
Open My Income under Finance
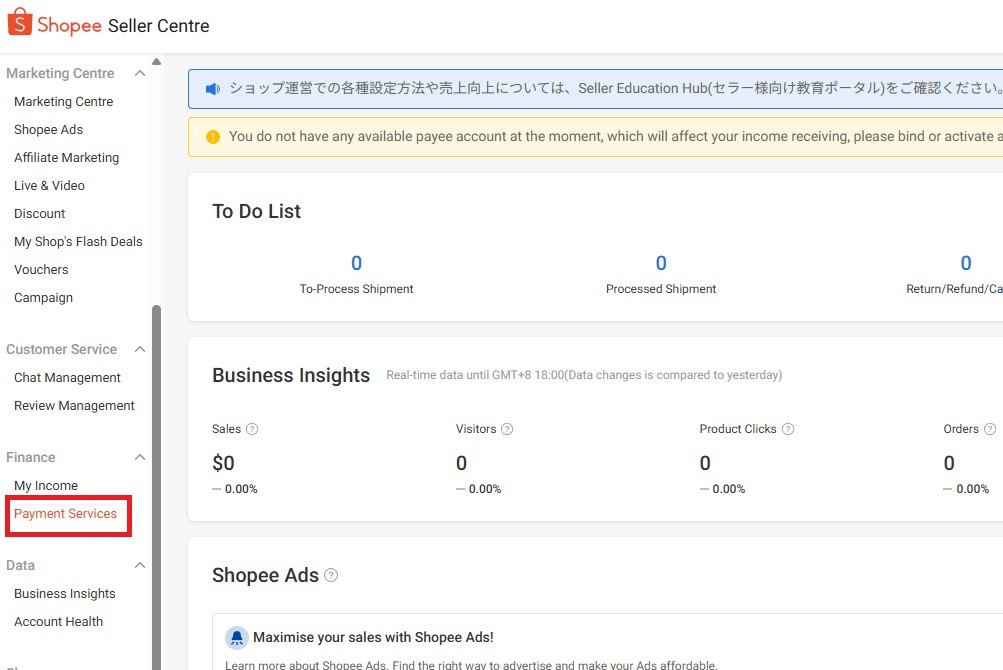tap(46, 486)
